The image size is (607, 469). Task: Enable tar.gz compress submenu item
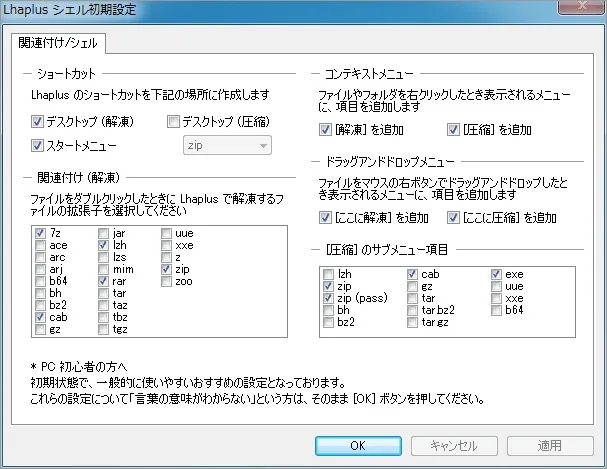click(412, 322)
